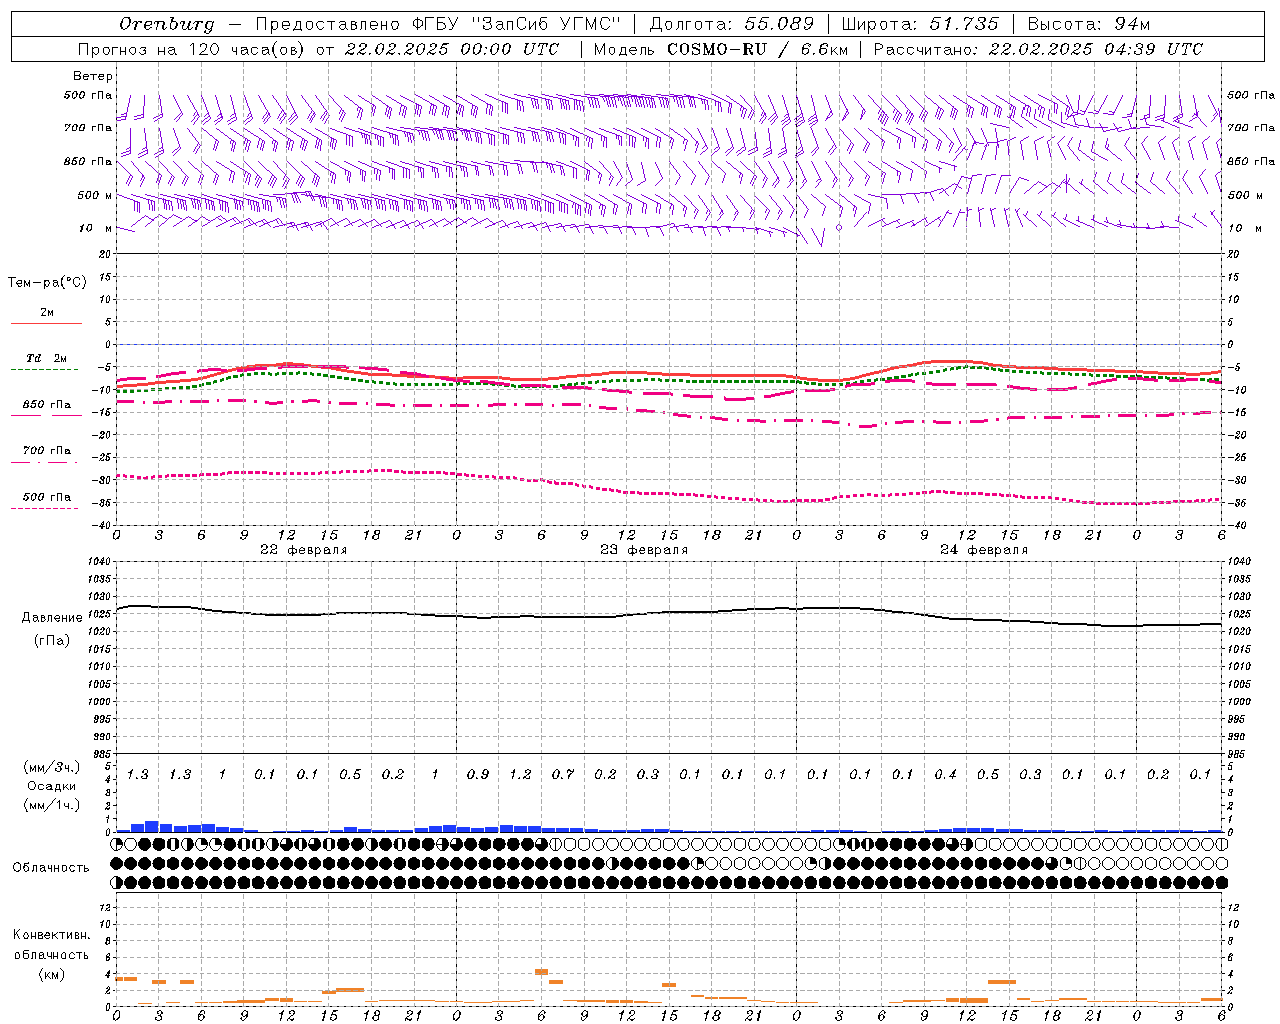Image resolution: width=1280 pixels, height=1024 pixels.
Task: Click the 3-hour precipitation value "0.7"
Action: point(563,775)
